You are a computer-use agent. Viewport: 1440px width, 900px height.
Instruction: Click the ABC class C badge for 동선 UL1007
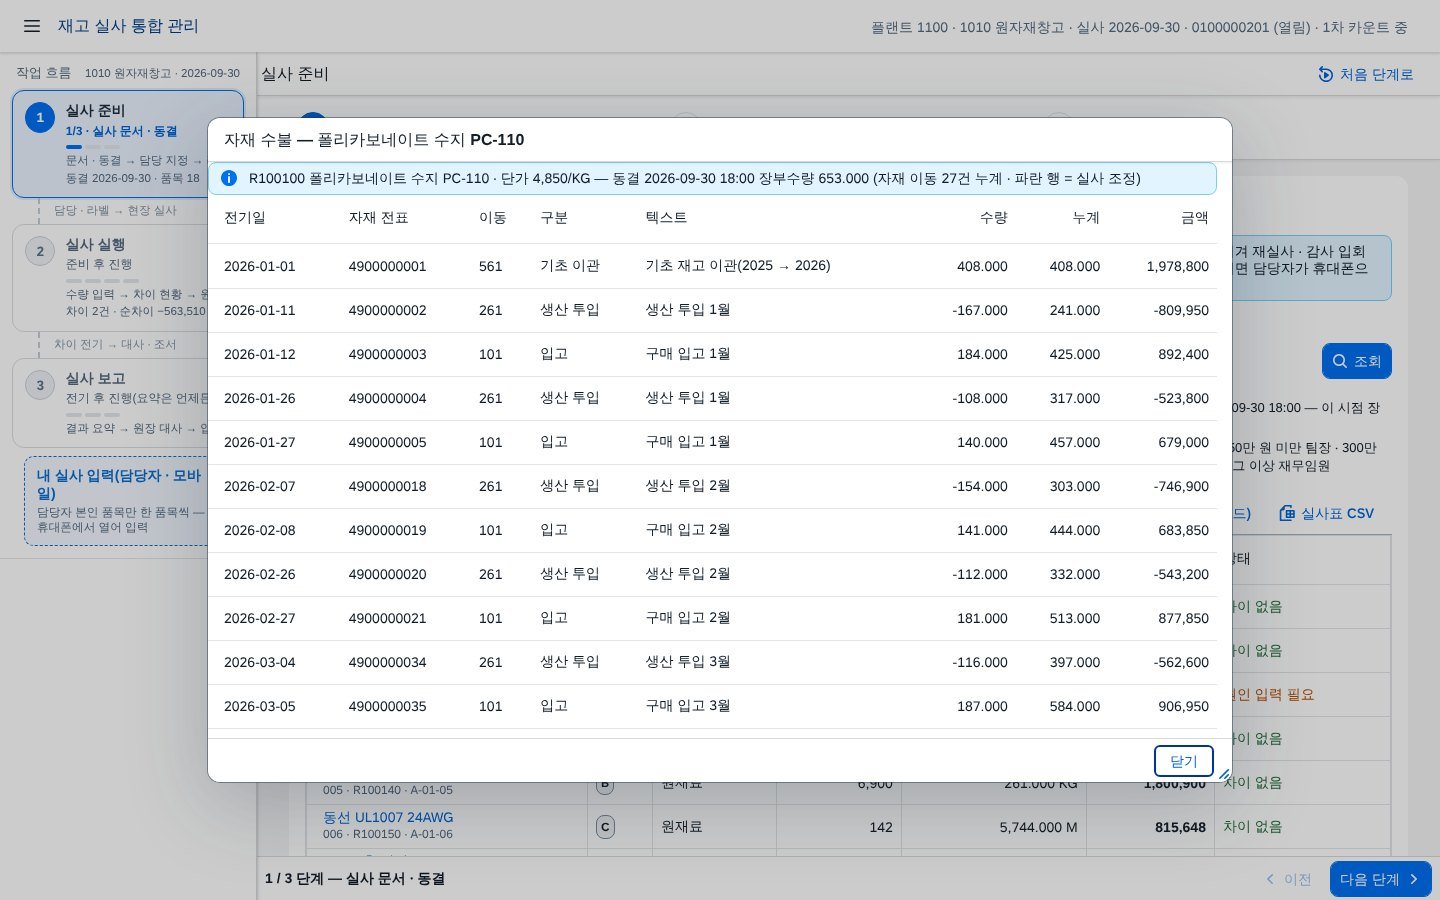[x=605, y=827]
